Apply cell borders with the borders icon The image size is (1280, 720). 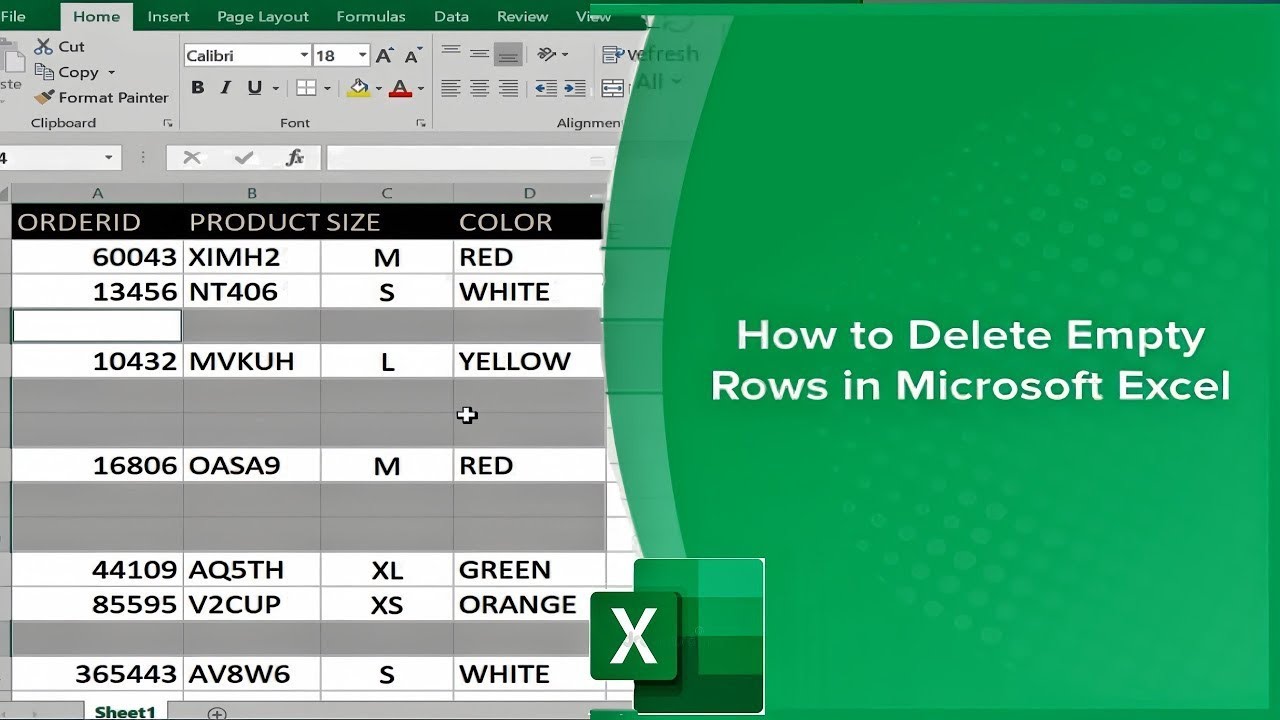[306, 88]
